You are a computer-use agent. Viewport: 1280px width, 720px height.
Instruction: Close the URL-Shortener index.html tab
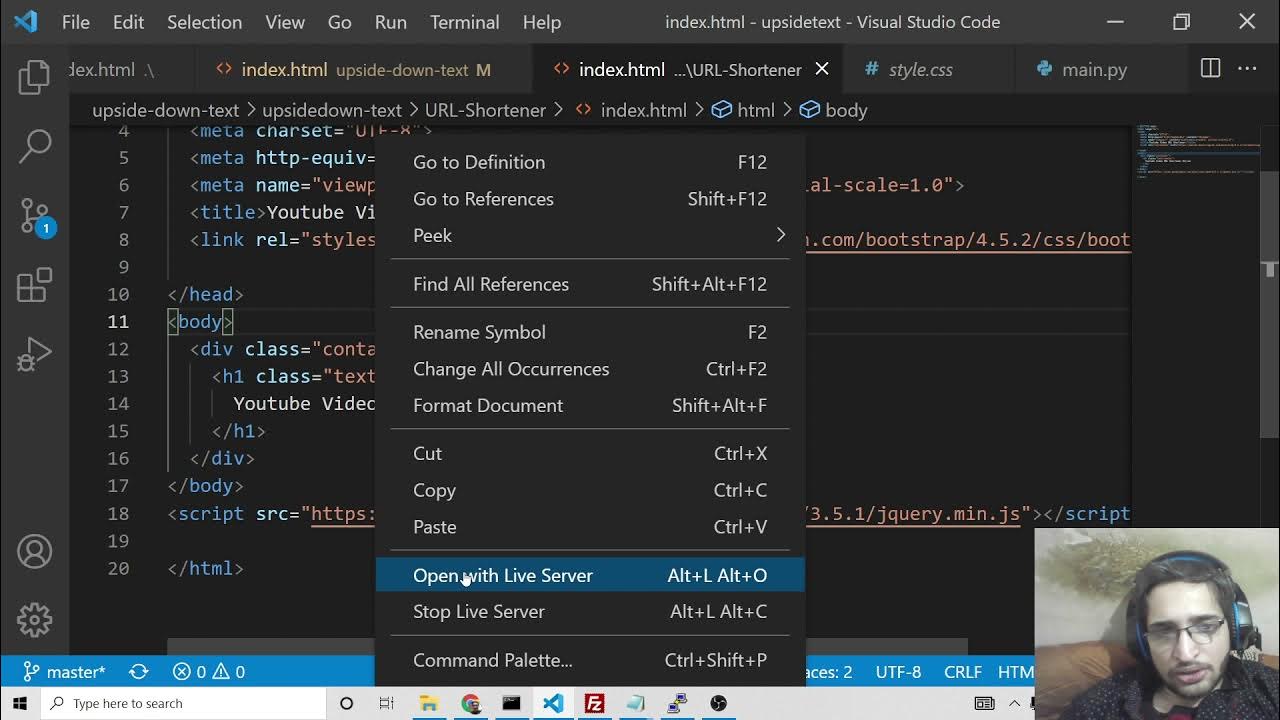click(821, 69)
